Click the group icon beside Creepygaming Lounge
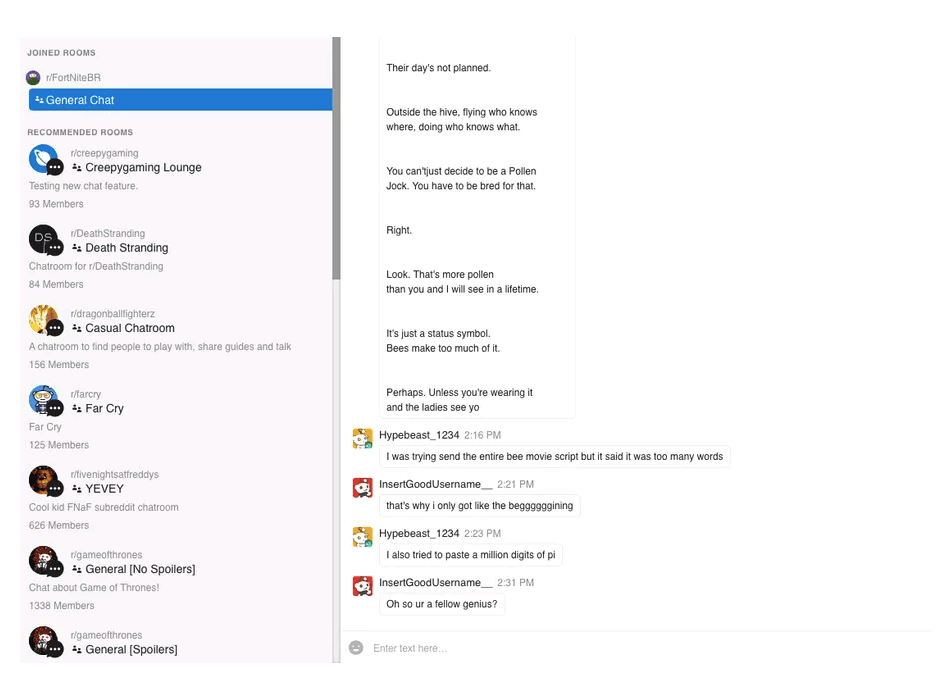 pos(77,167)
